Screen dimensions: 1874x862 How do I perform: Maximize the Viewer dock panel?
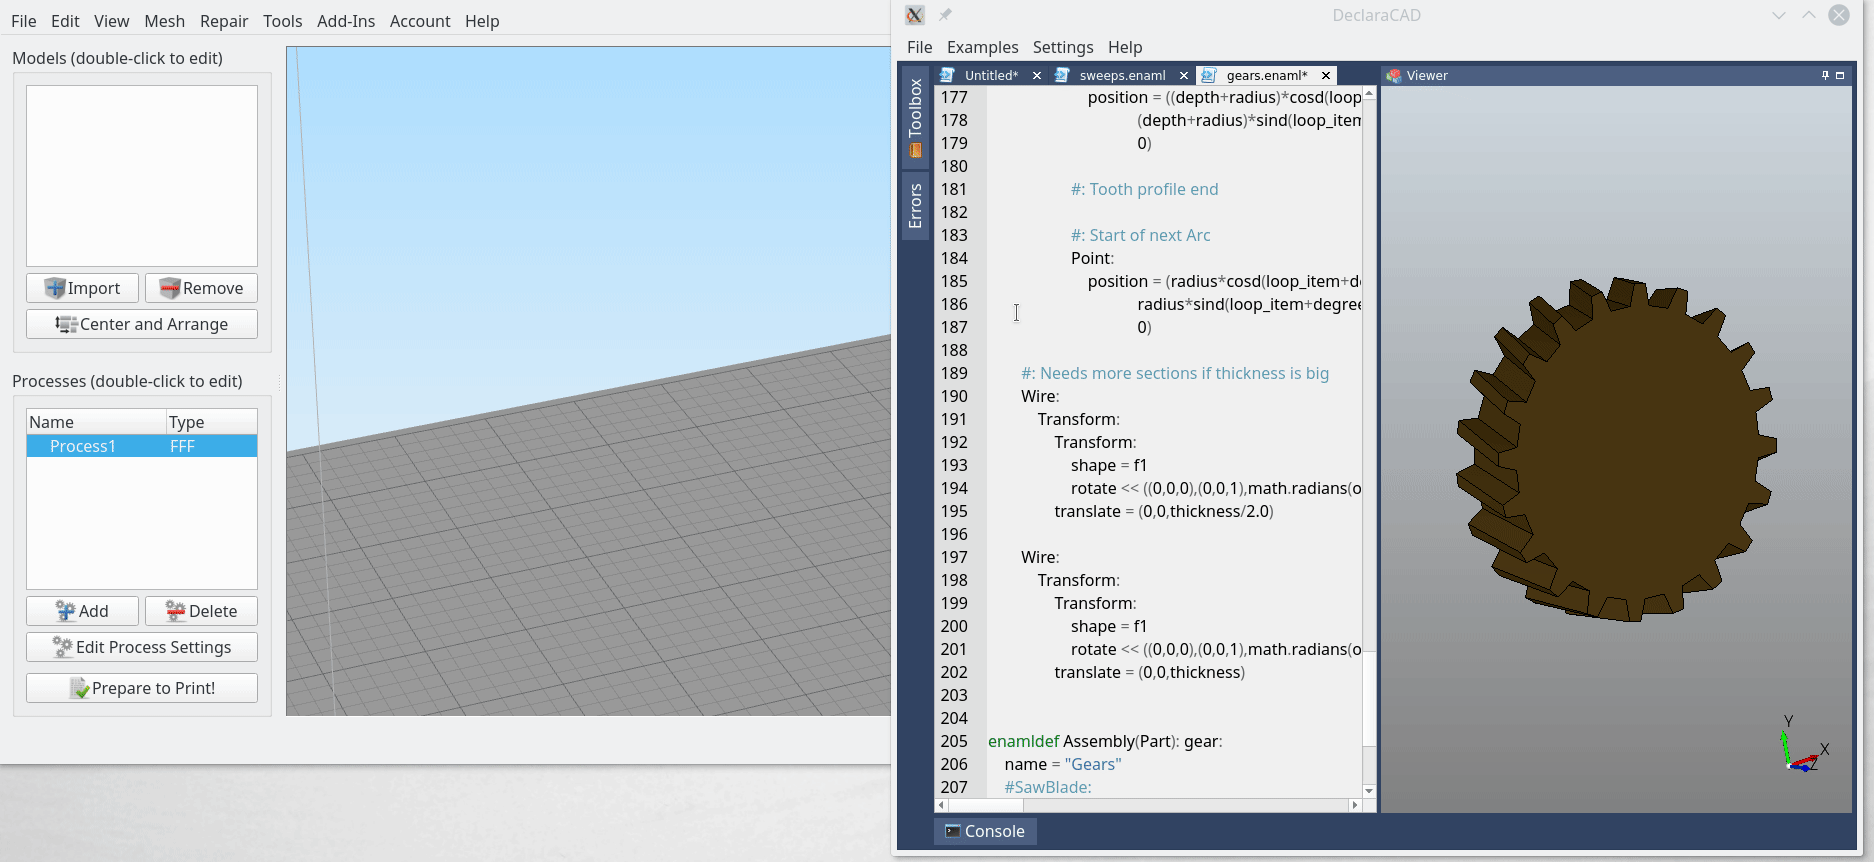(1840, 75)
